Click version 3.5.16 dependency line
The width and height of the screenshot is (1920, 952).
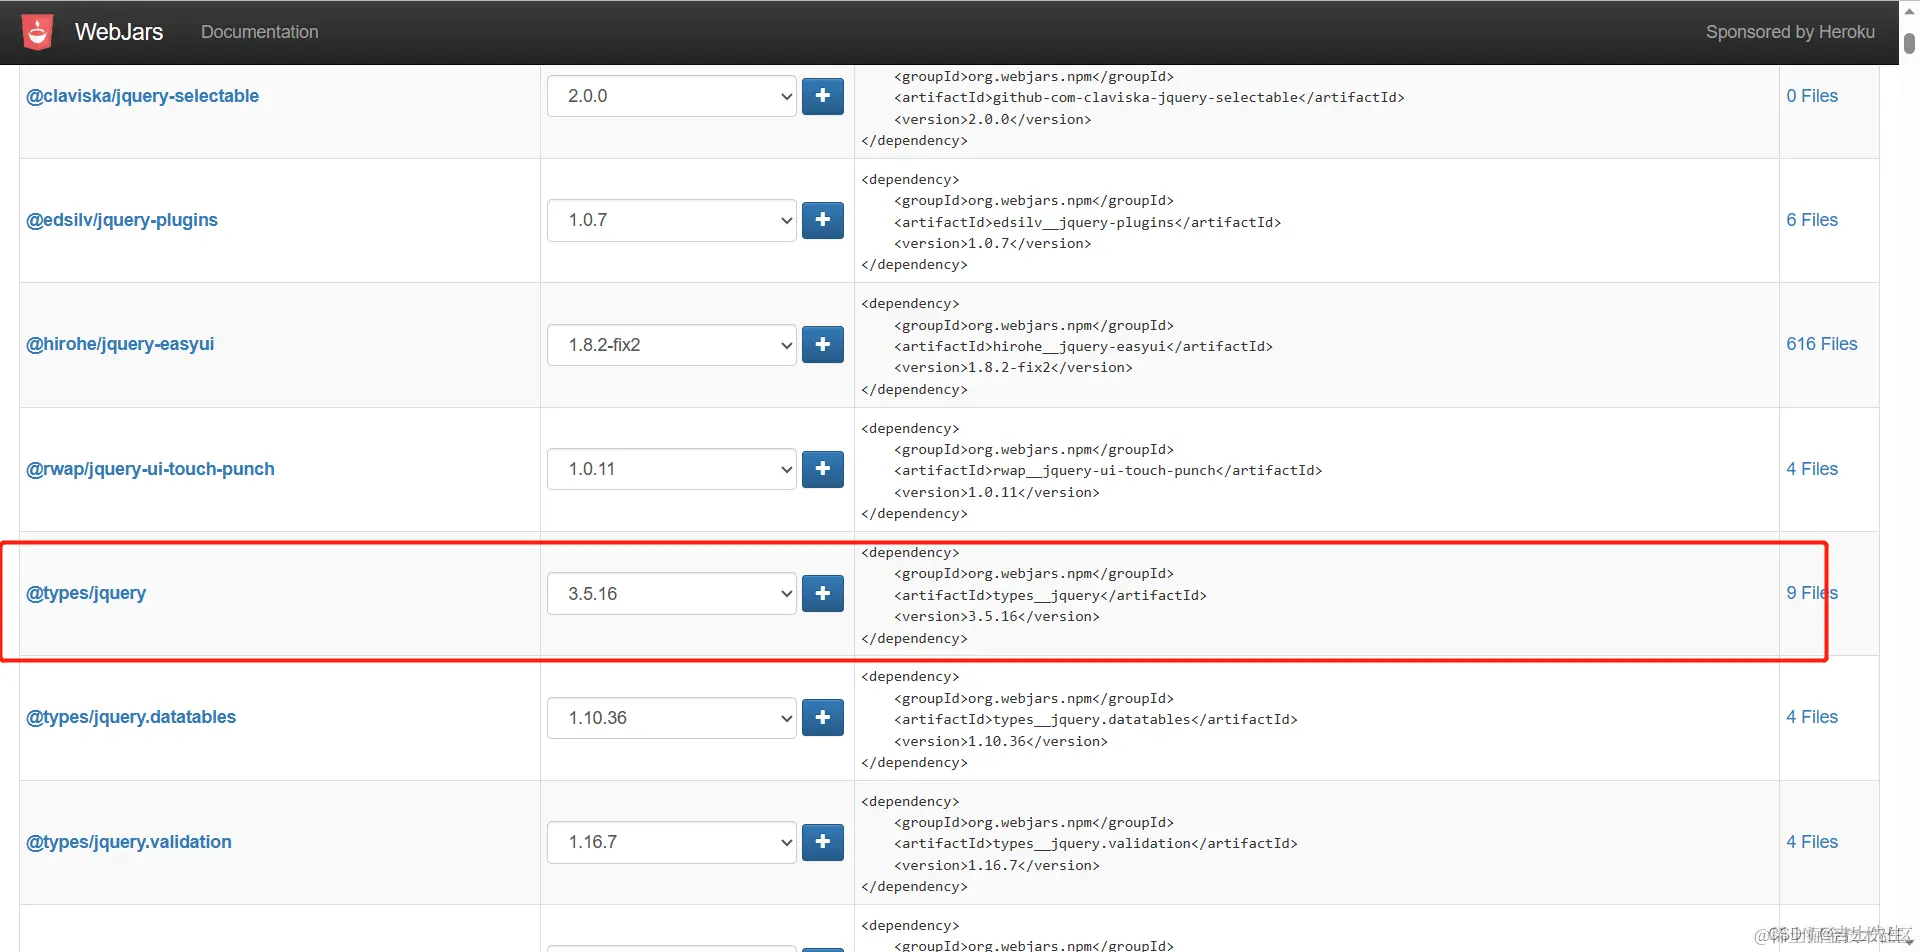point(997,617)
